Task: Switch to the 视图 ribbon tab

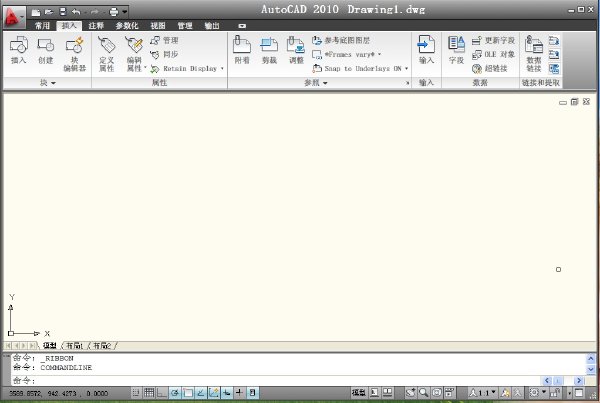Action: pyautogui.click(x=158, y=26)
